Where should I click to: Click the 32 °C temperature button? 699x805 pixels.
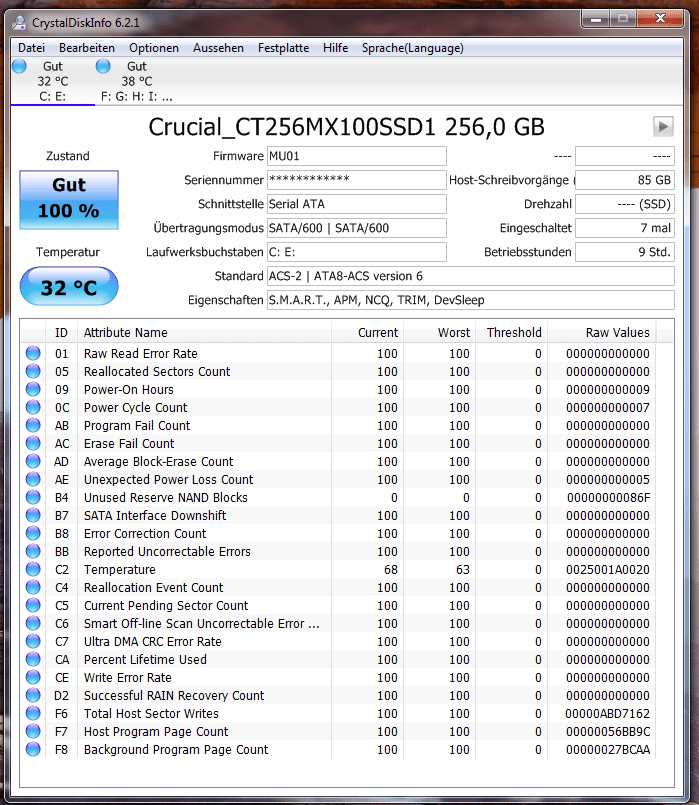click(x=69, y=286)
